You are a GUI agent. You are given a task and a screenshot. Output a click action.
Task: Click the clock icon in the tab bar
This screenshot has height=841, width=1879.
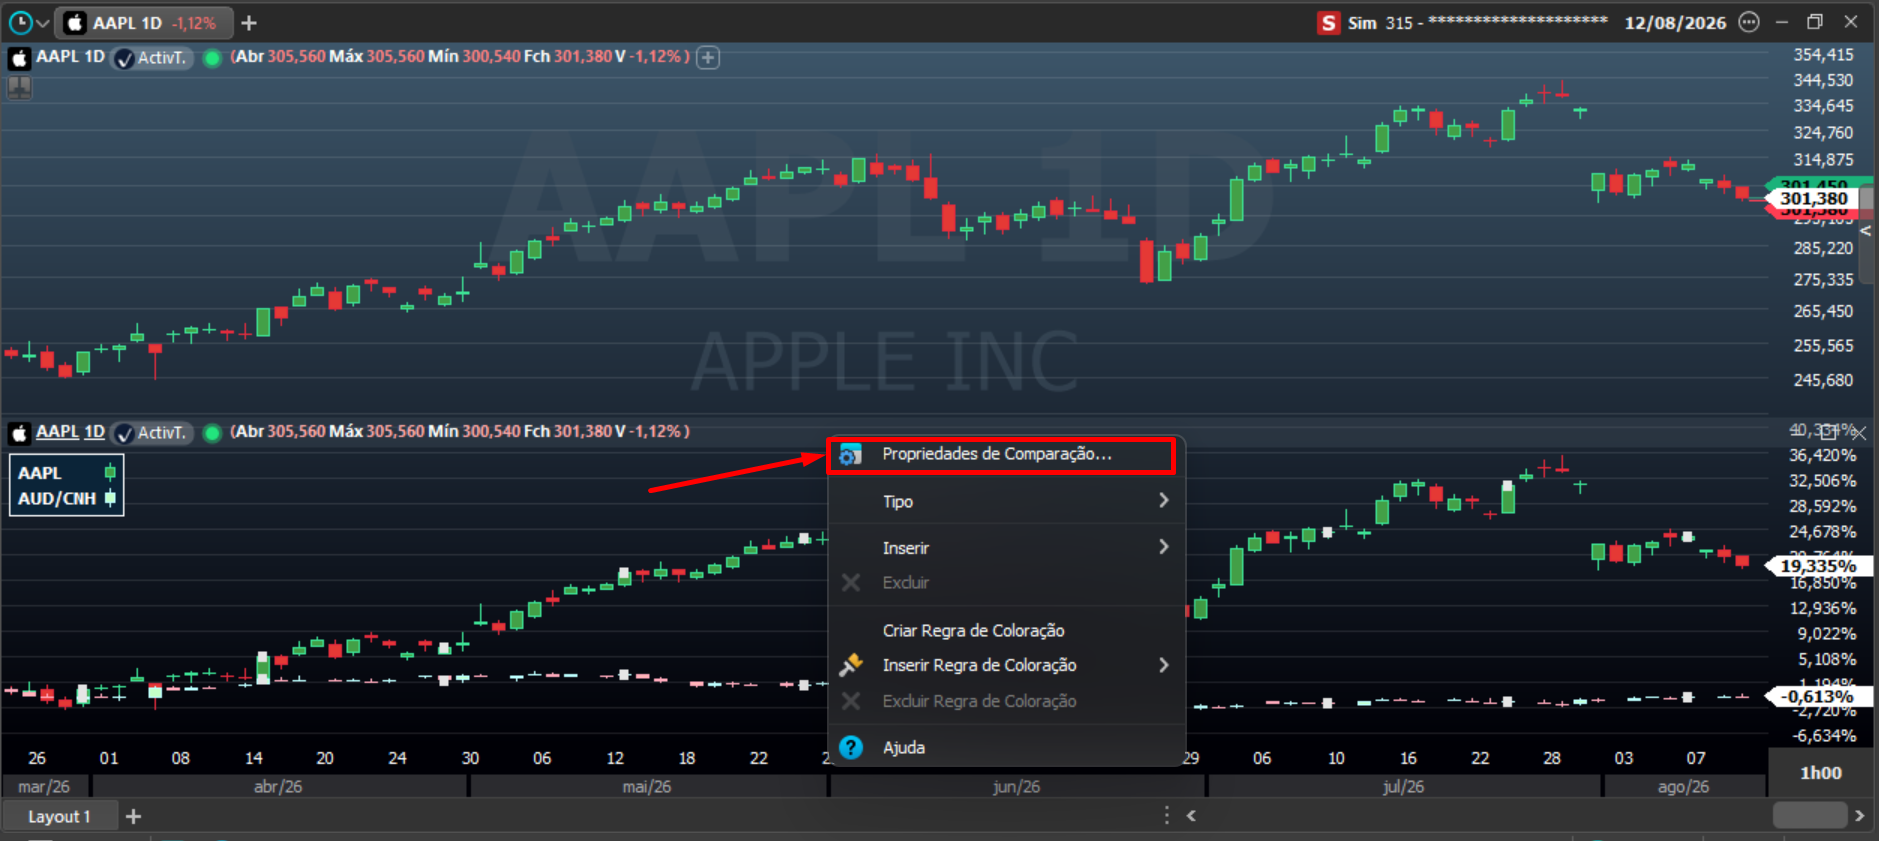[20, 22]
